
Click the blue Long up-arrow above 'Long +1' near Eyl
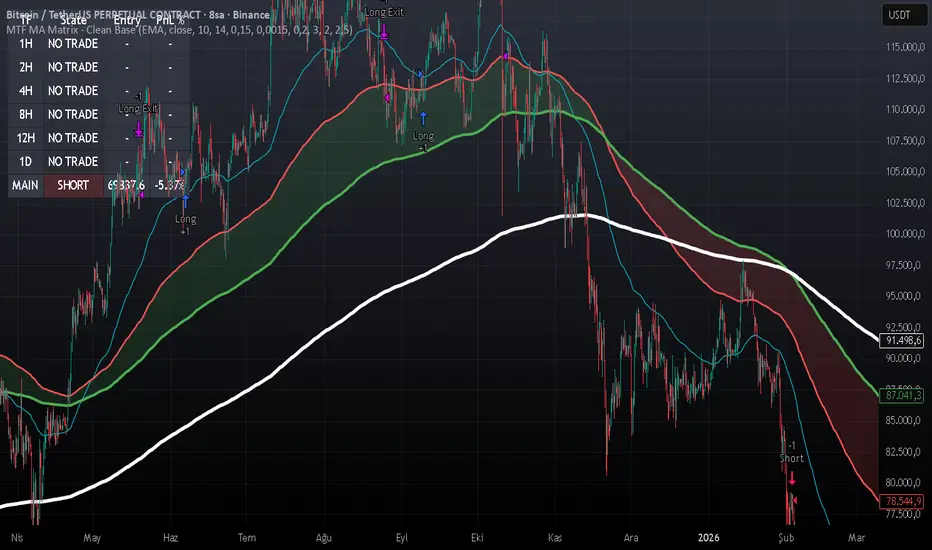tap(423, 118)
